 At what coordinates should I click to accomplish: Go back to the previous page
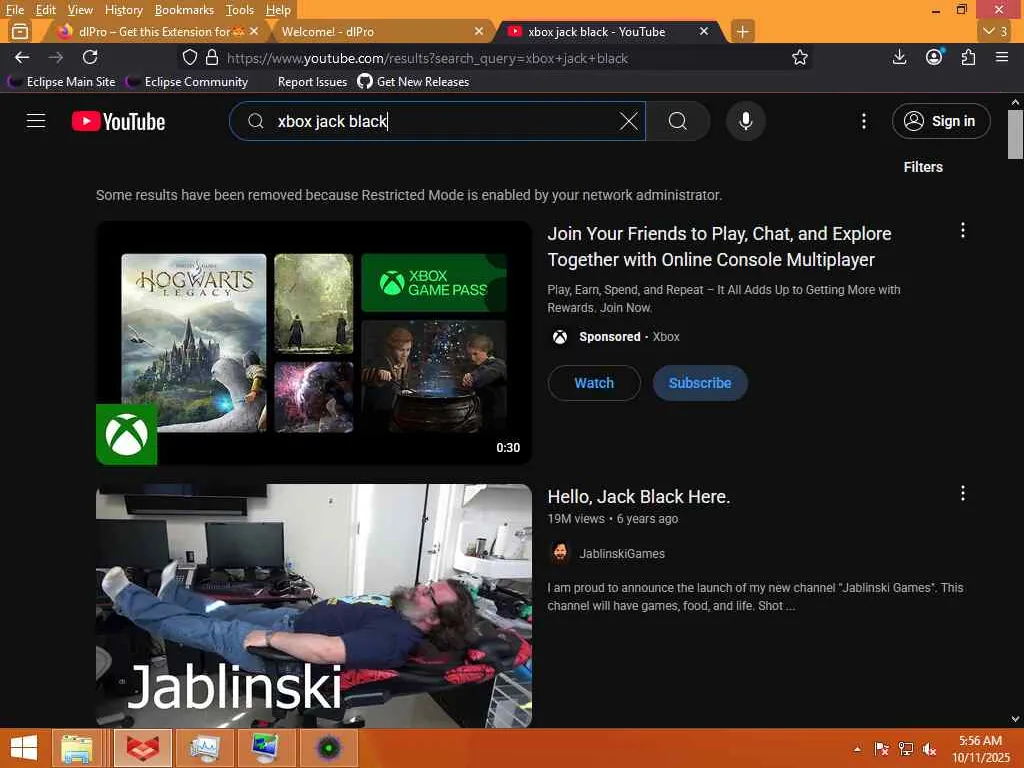click(22, 57)
